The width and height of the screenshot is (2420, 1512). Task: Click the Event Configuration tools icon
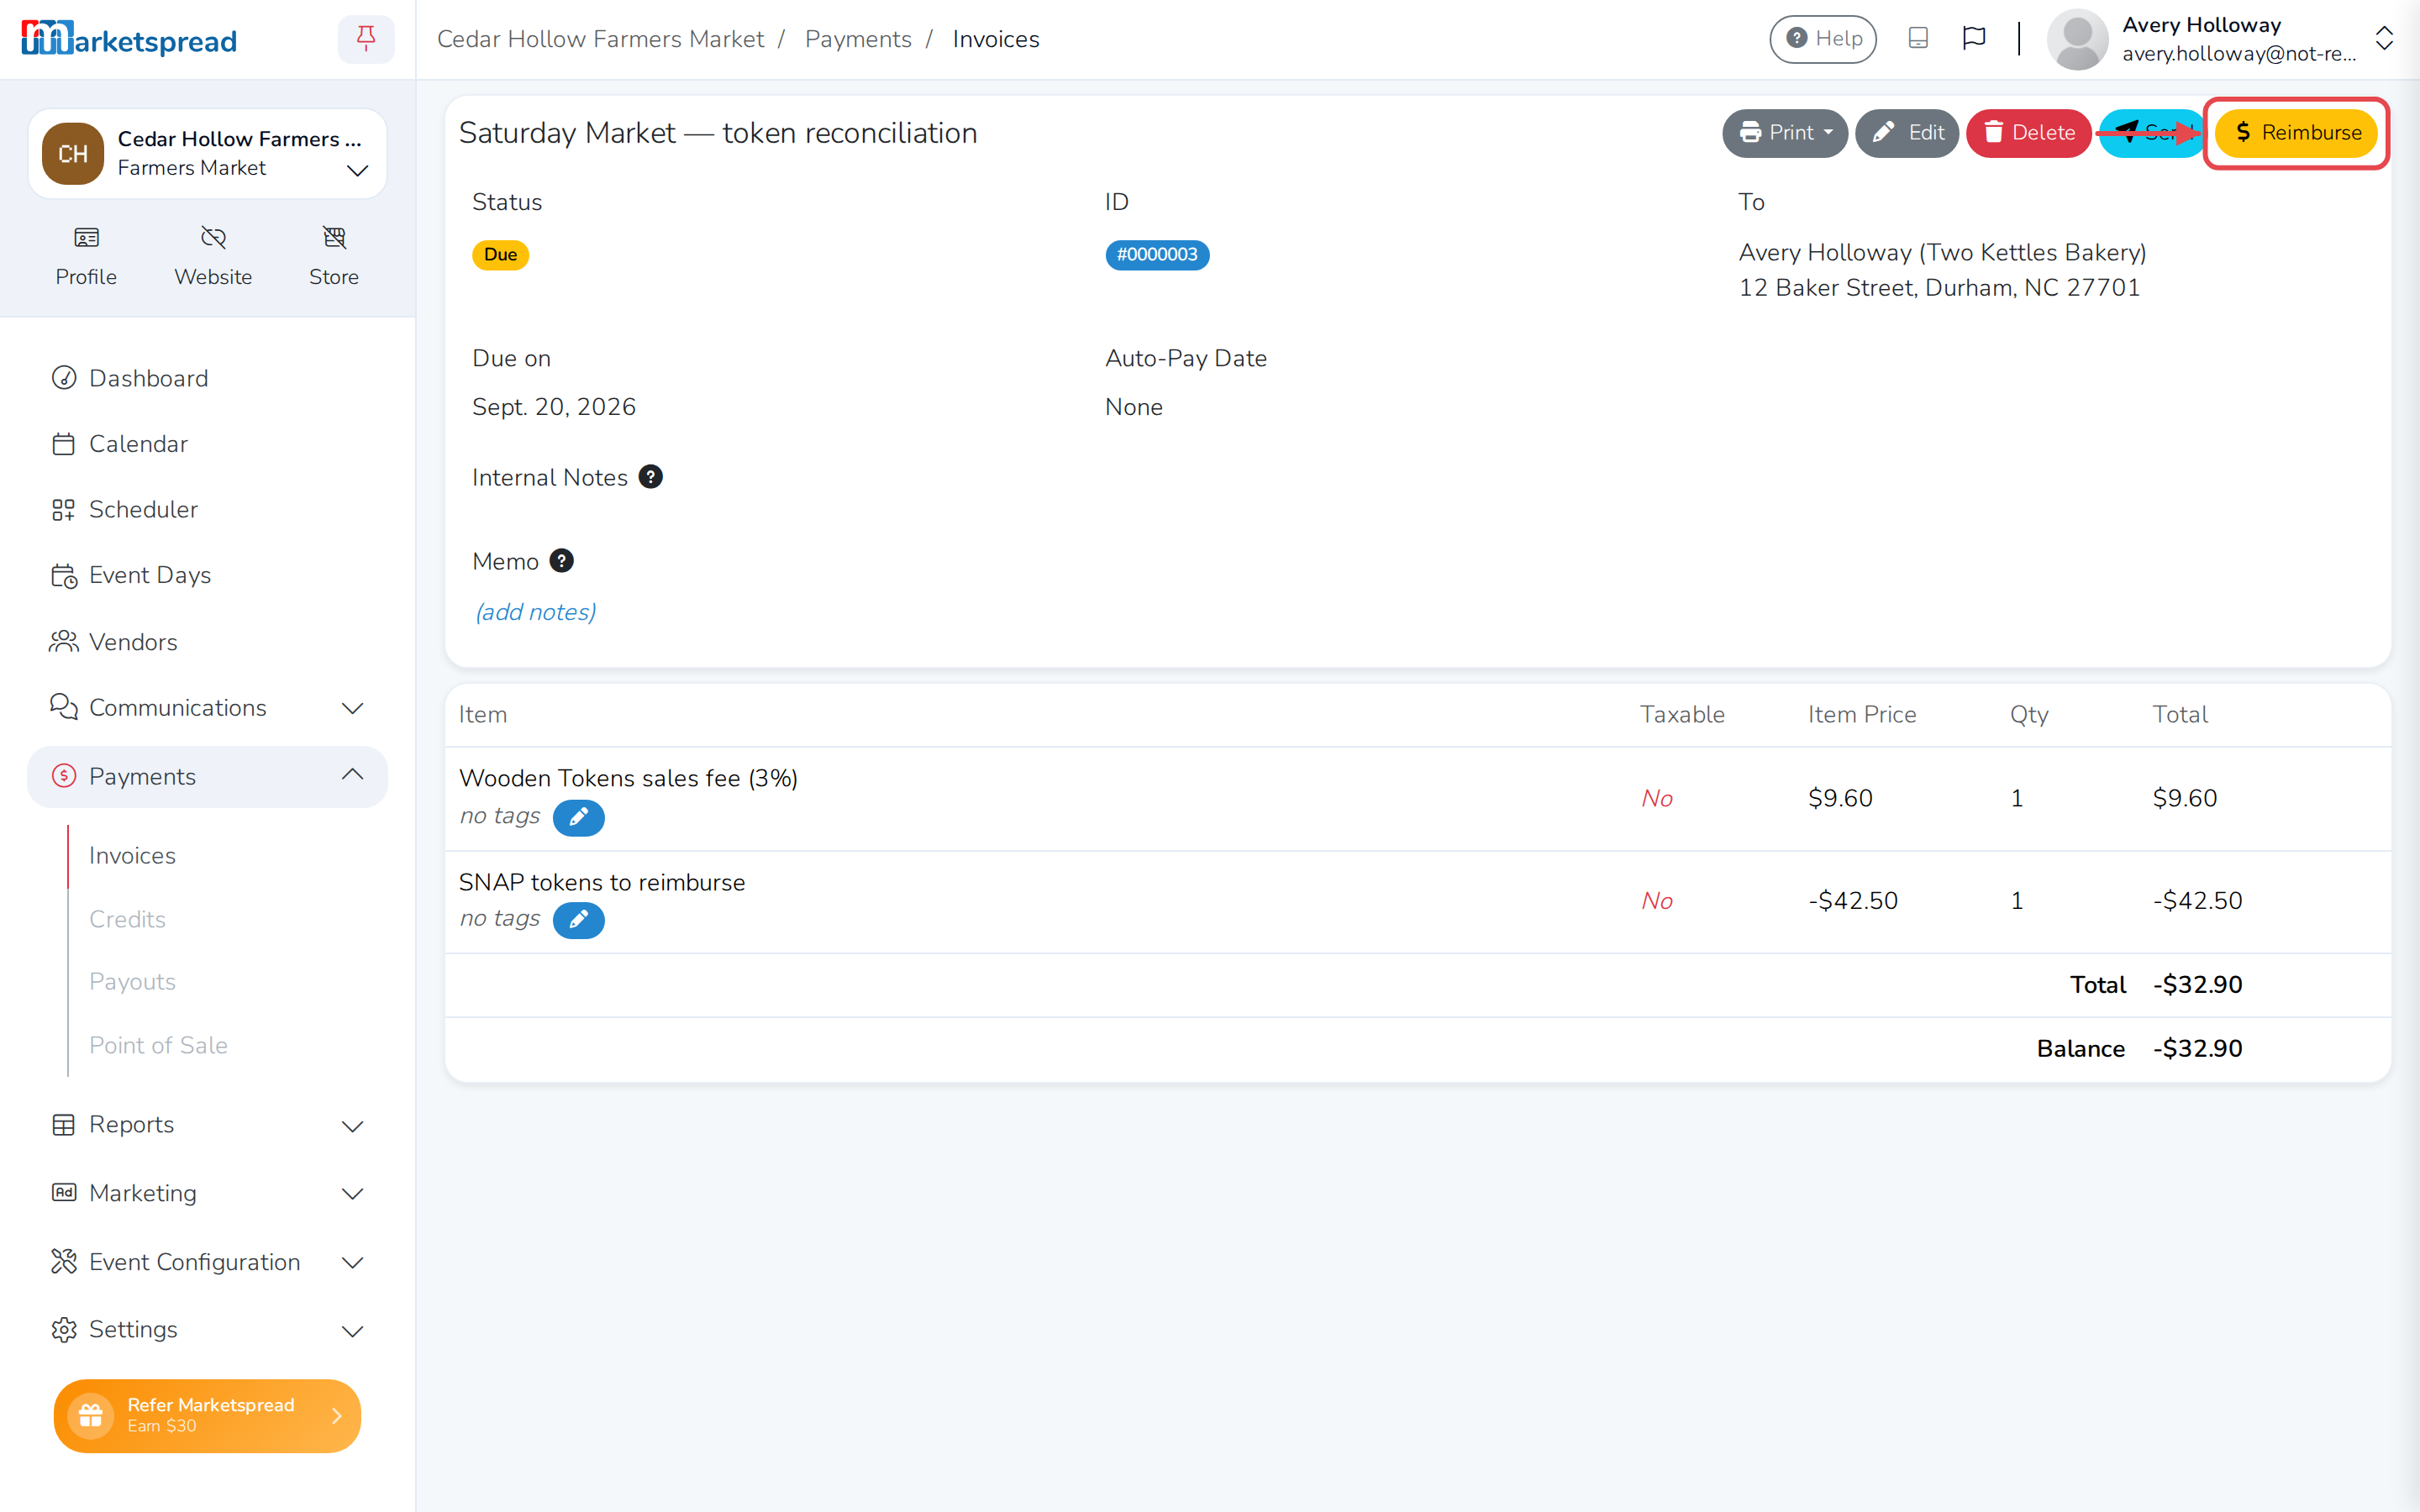tap(64, 1262)
